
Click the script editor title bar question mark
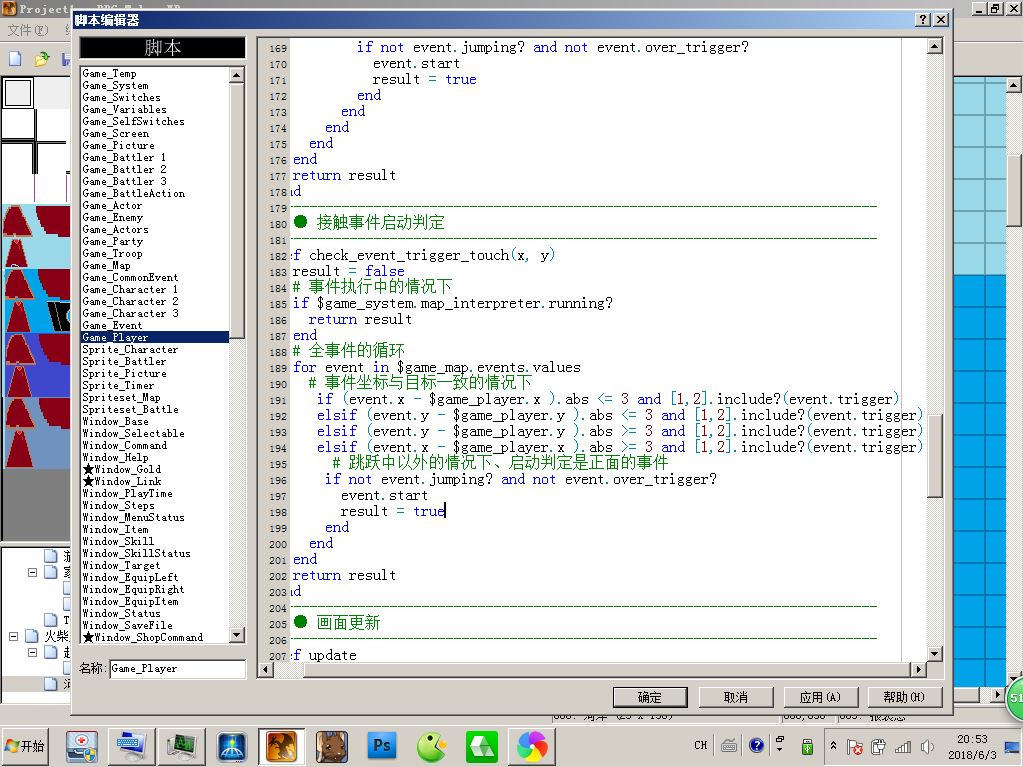tap(923, 20)
